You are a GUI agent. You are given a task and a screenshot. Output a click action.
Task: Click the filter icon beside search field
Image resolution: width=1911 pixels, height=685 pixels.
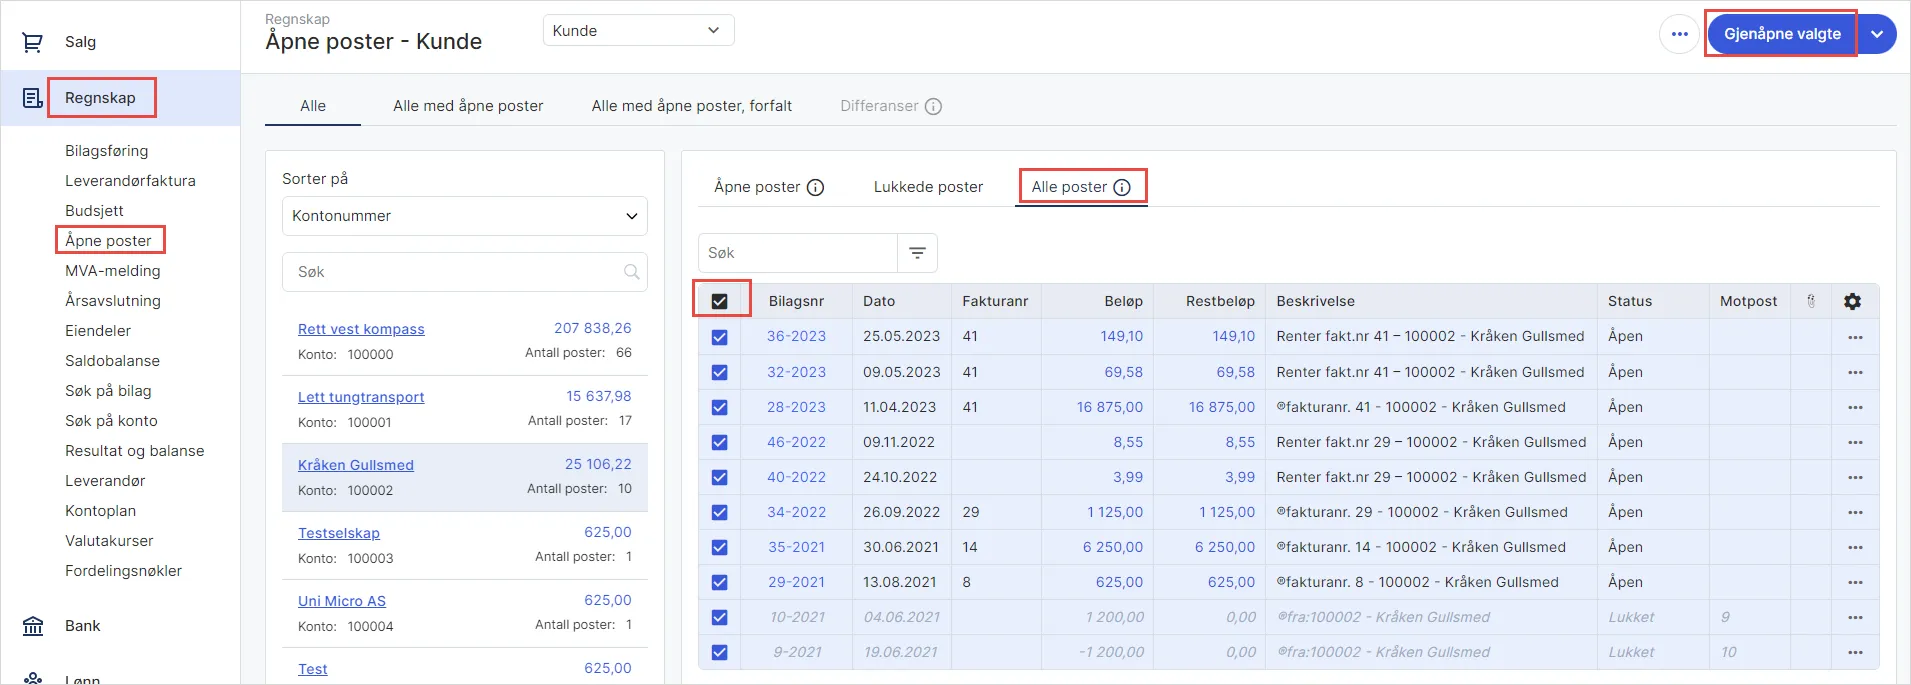pos(917,253)
